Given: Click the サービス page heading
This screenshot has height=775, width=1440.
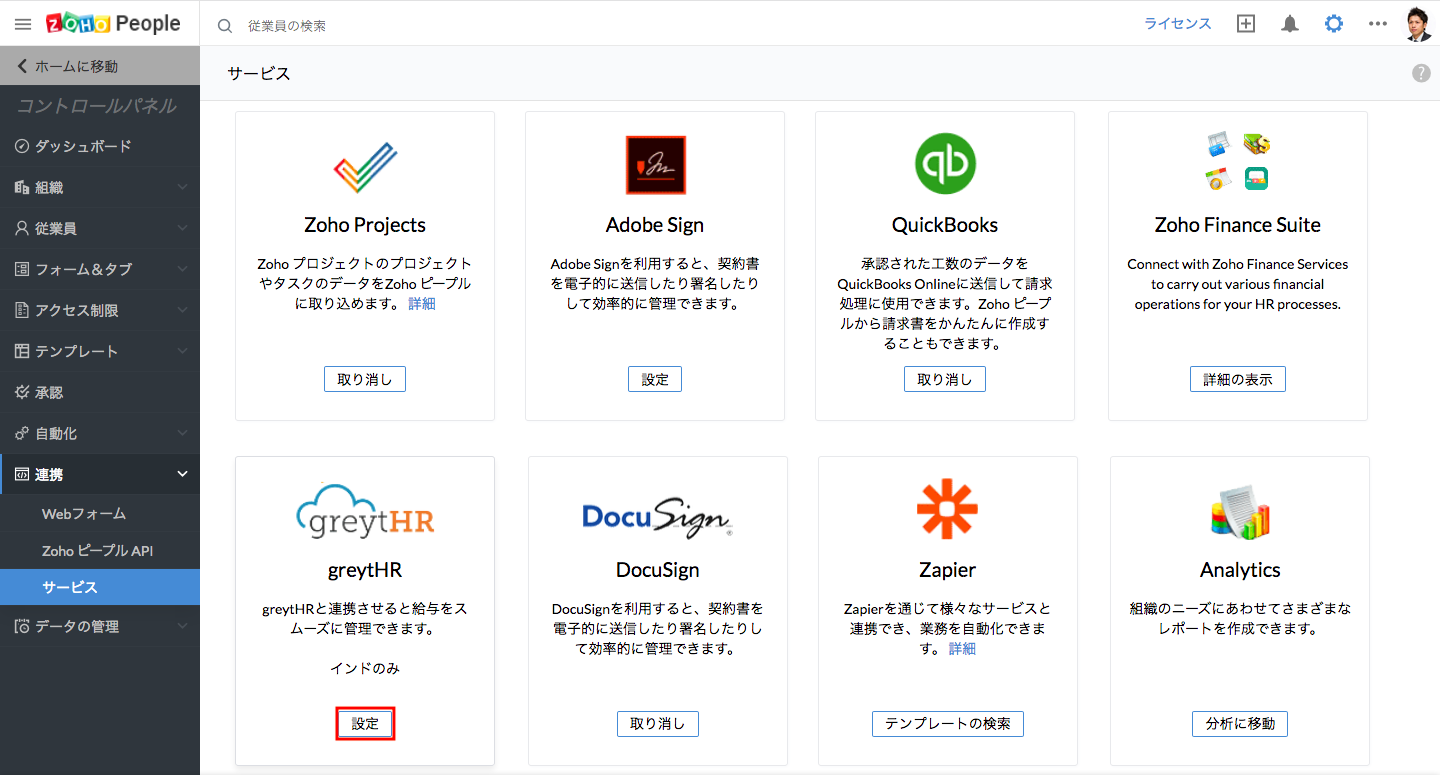Looking at the screenshot, I should pos(259,73).
